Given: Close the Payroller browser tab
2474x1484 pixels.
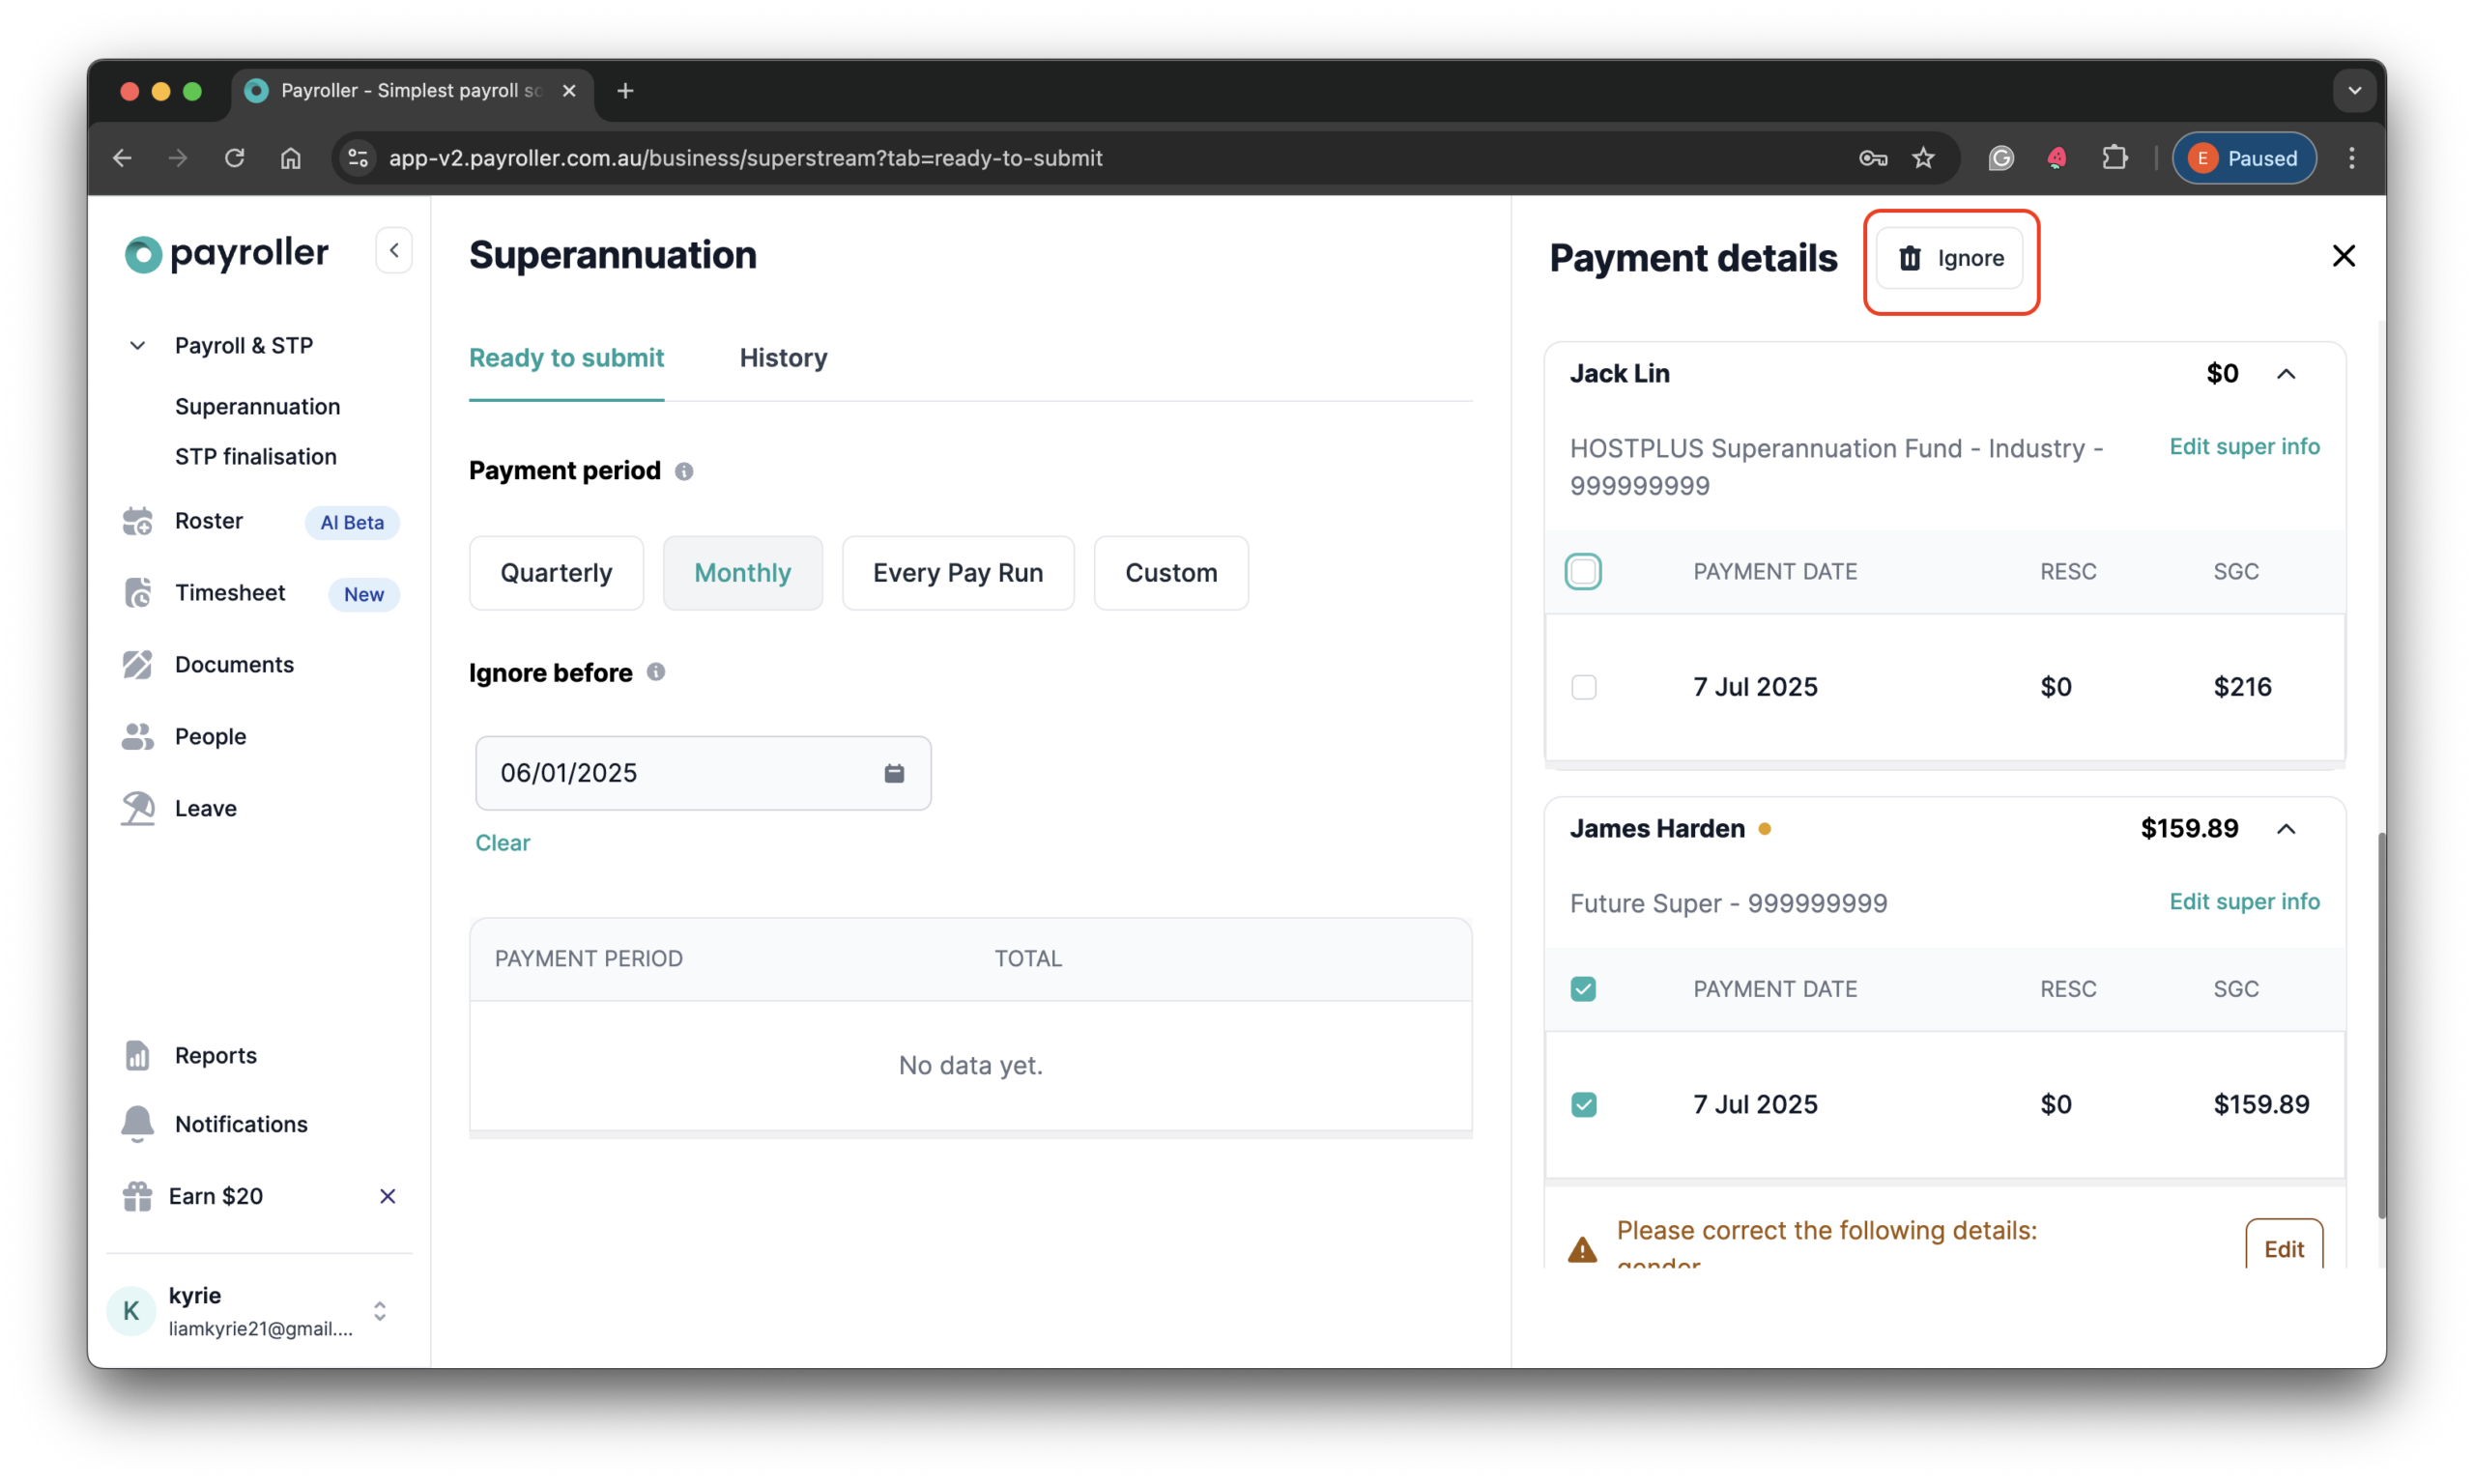Looking at the screenshot, I should pos(570,91).
